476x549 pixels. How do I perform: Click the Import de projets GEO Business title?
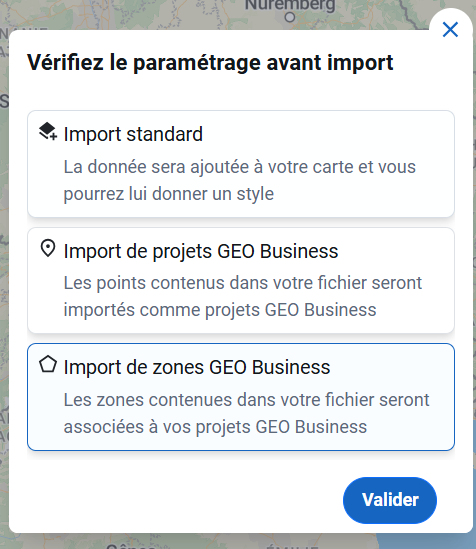[x=201, y=251]
